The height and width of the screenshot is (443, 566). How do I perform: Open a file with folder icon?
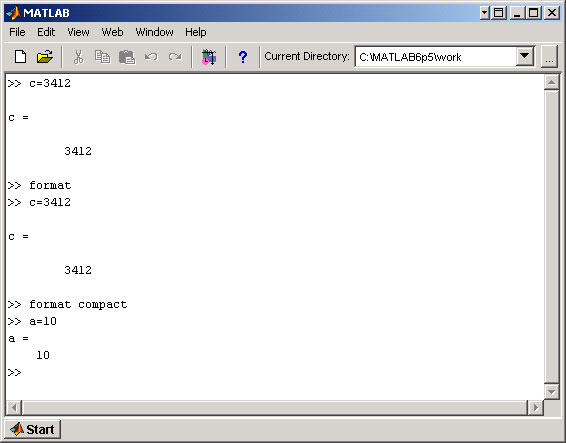45,57
